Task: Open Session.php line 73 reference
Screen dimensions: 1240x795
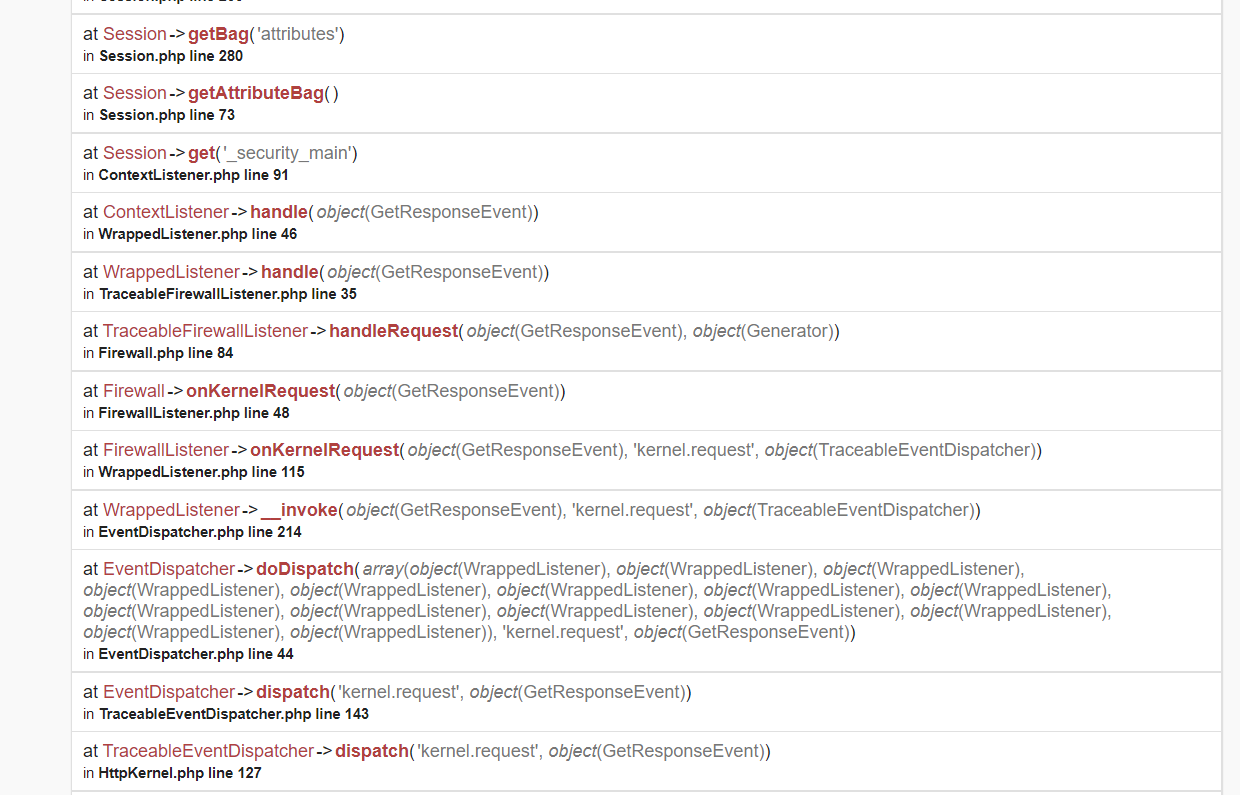Action: (167, 115)
